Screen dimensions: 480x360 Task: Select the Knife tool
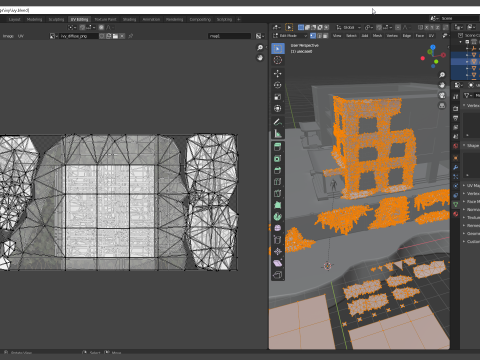278,193
